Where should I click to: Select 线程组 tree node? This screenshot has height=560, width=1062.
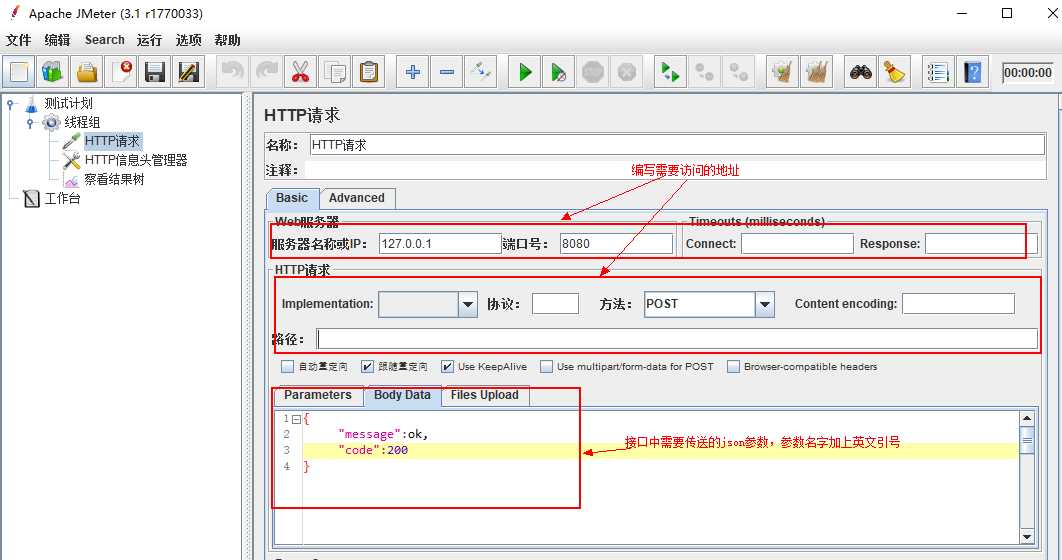pos(82,123)
